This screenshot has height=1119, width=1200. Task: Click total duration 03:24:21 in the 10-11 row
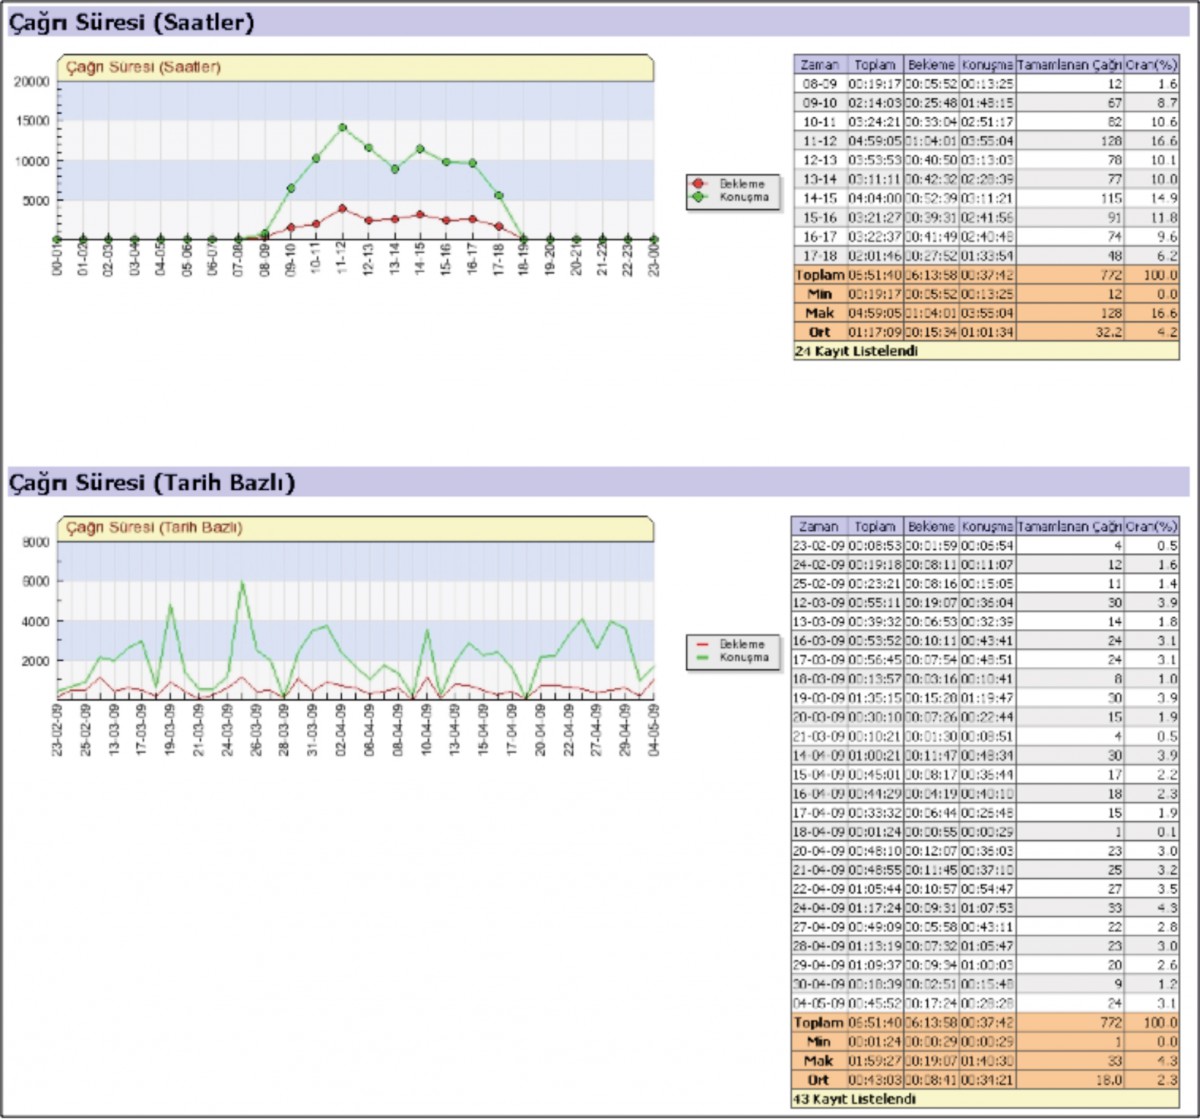click(x=875, y=122)
